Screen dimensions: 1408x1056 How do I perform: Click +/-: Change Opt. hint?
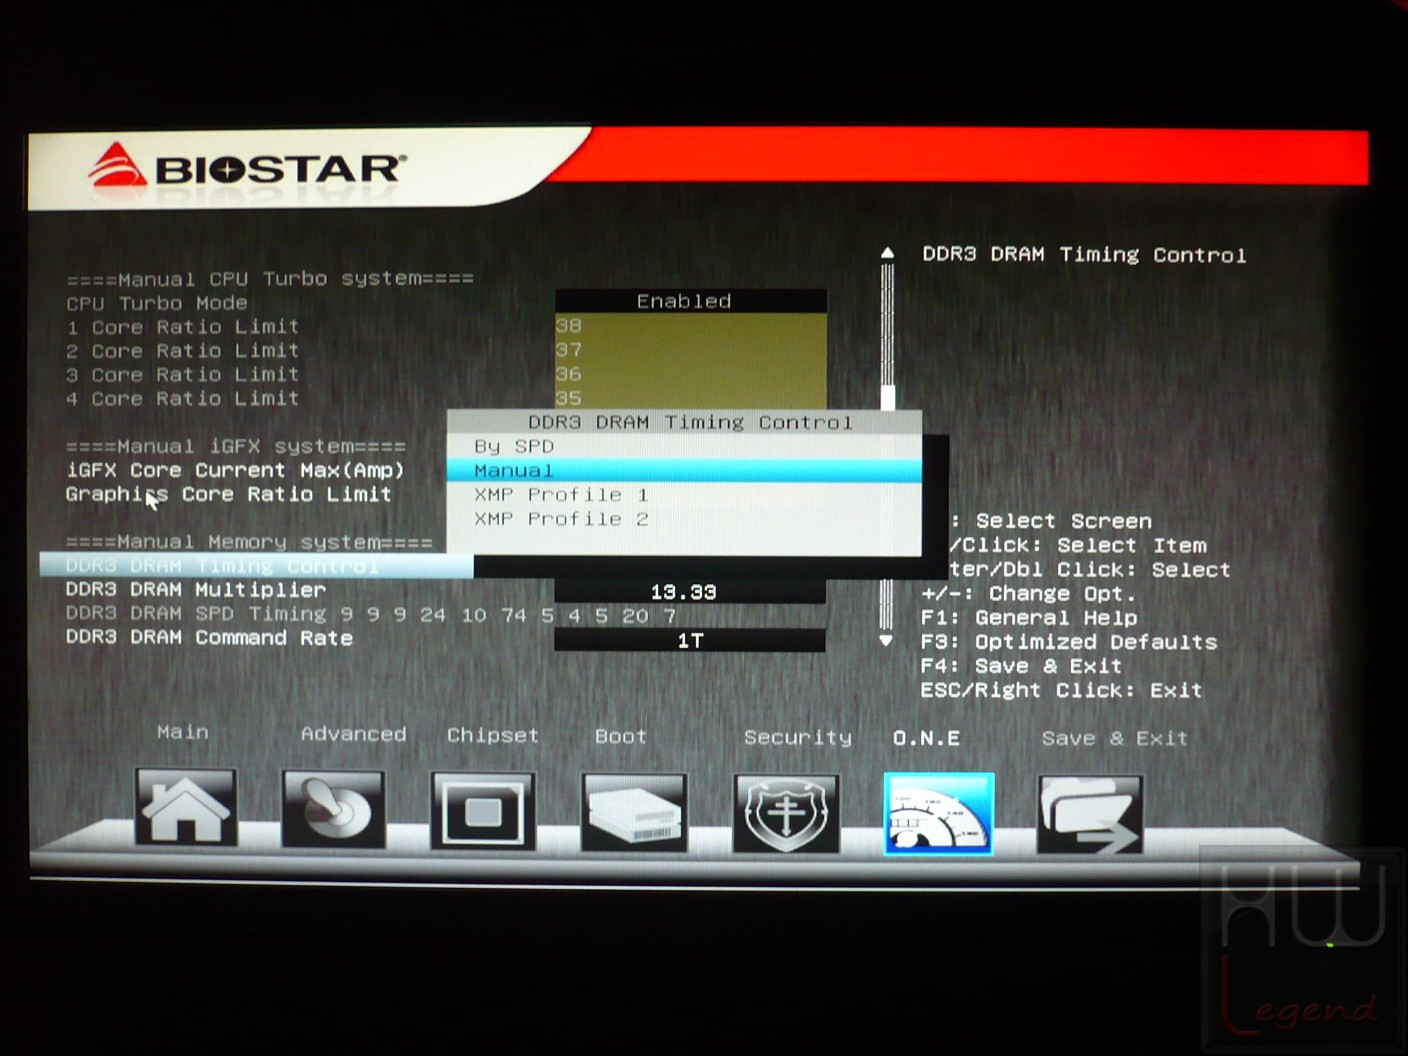point(1029,593)
